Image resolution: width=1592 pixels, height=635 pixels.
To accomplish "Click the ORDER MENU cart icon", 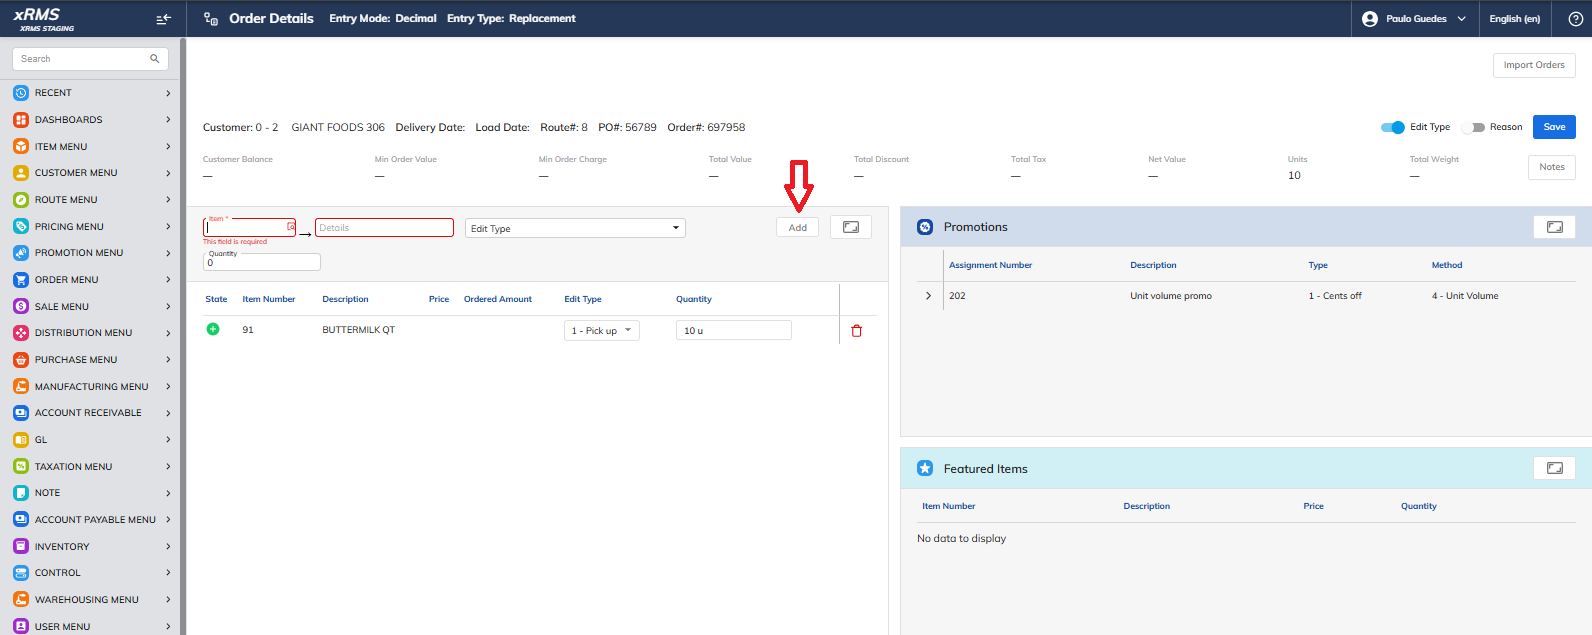I will coord(21,280).
